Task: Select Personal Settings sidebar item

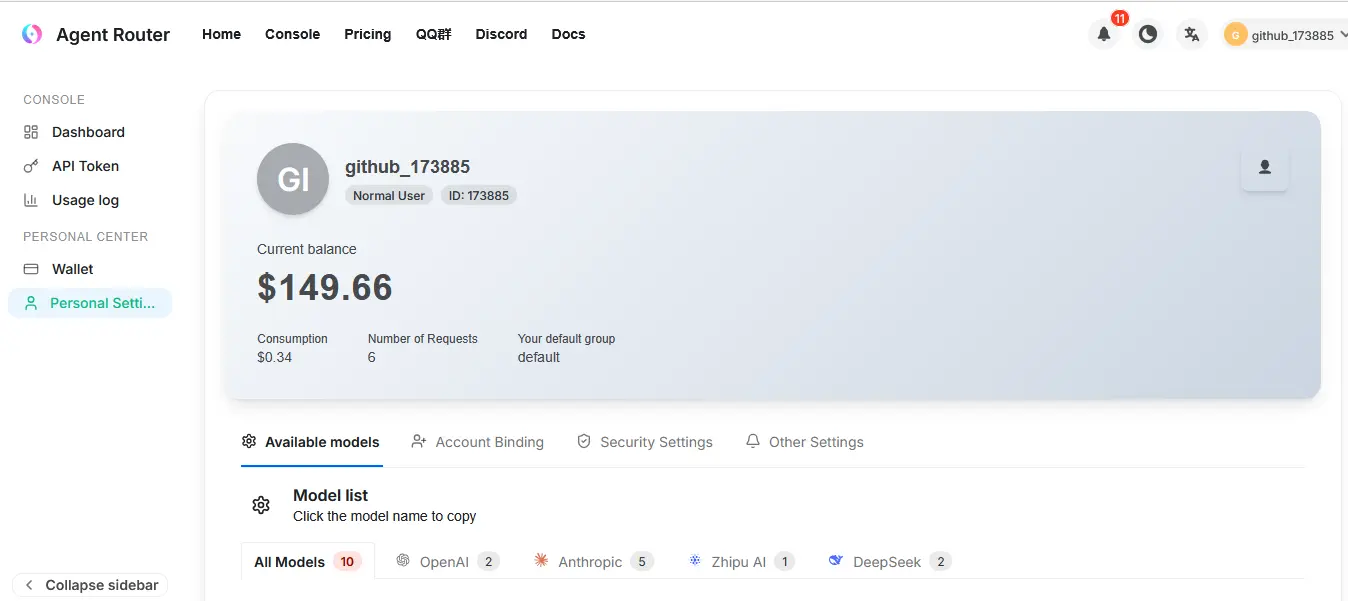Action: [90, 303]
